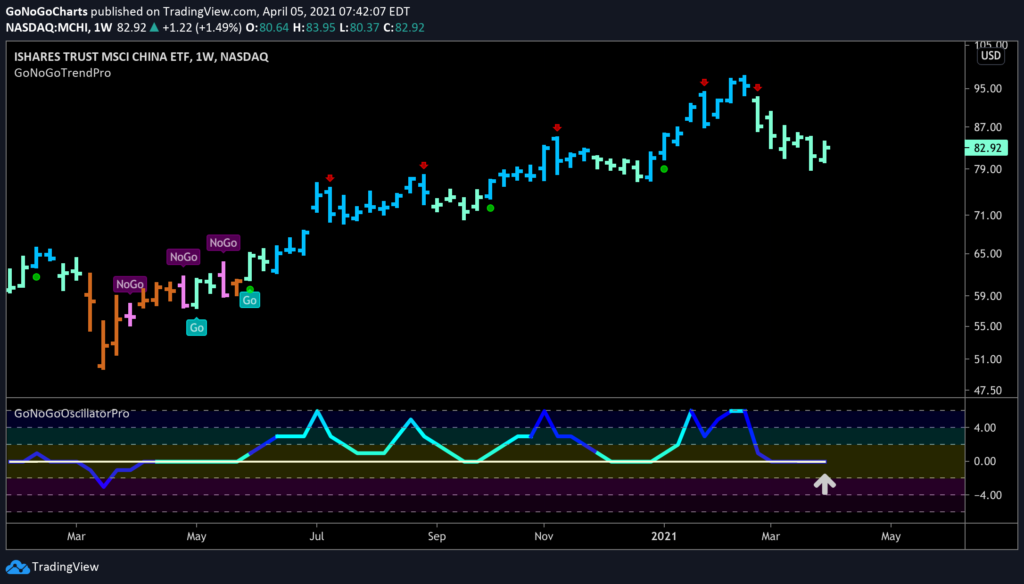Click the L:80.37 low value
The image size is (1024, 584).
pyautogui.click(x=359, y=27)
